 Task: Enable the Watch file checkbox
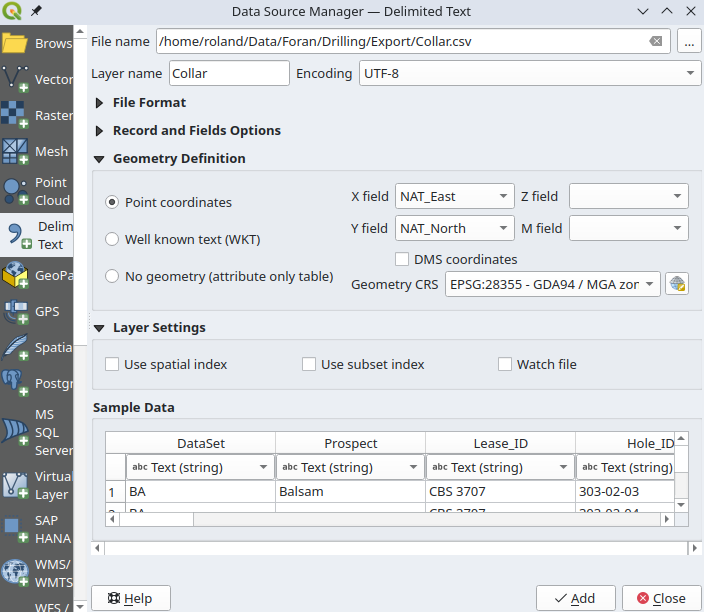click(x=505, y=364)
